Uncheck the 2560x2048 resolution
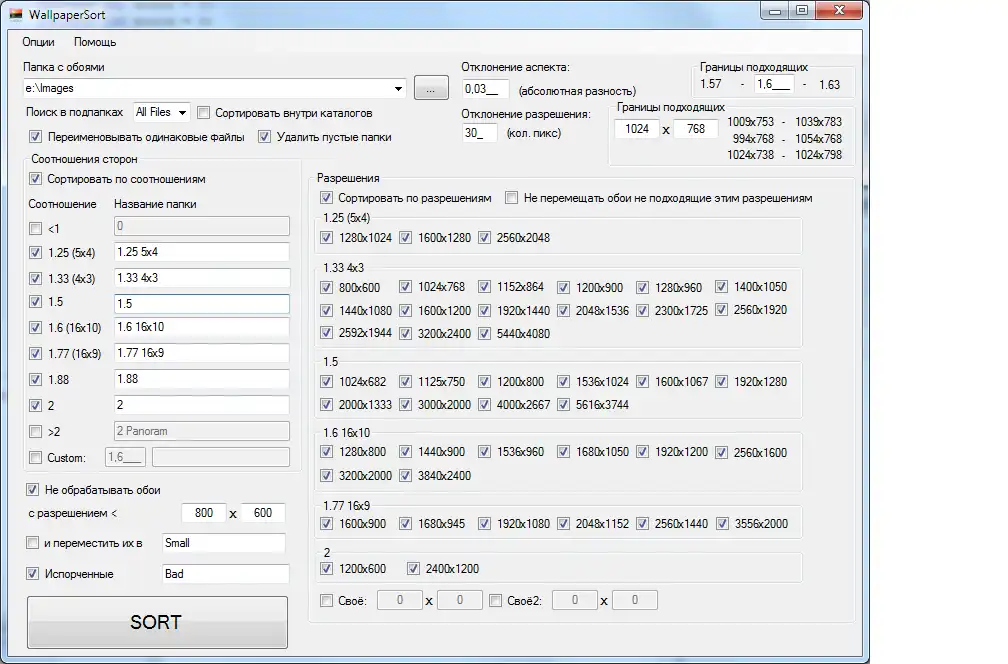 485,238
